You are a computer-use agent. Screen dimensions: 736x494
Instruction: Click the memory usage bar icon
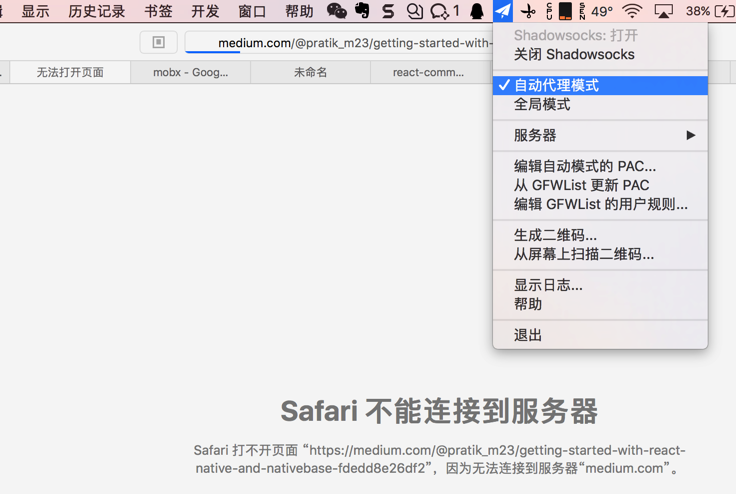565,11
